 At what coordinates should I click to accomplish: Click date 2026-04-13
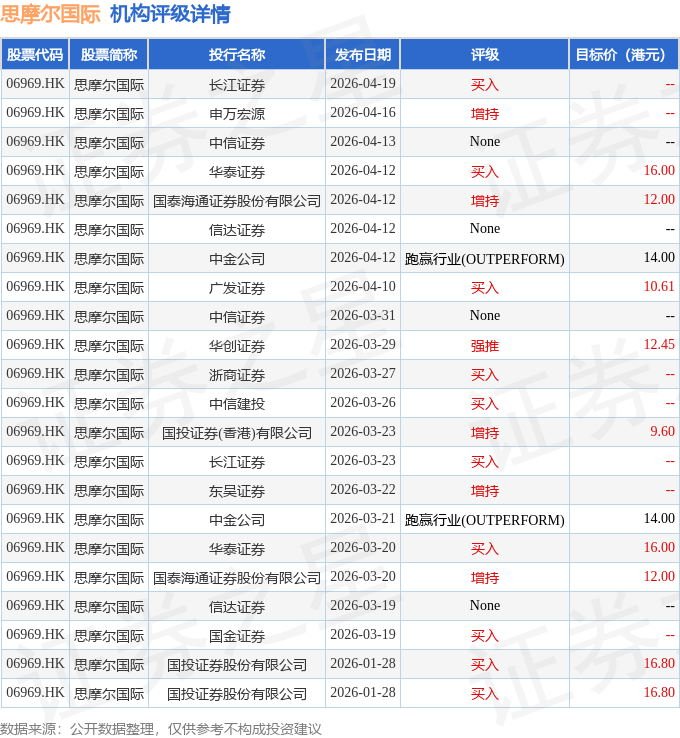pyautogui.click(x=363, y=142)
